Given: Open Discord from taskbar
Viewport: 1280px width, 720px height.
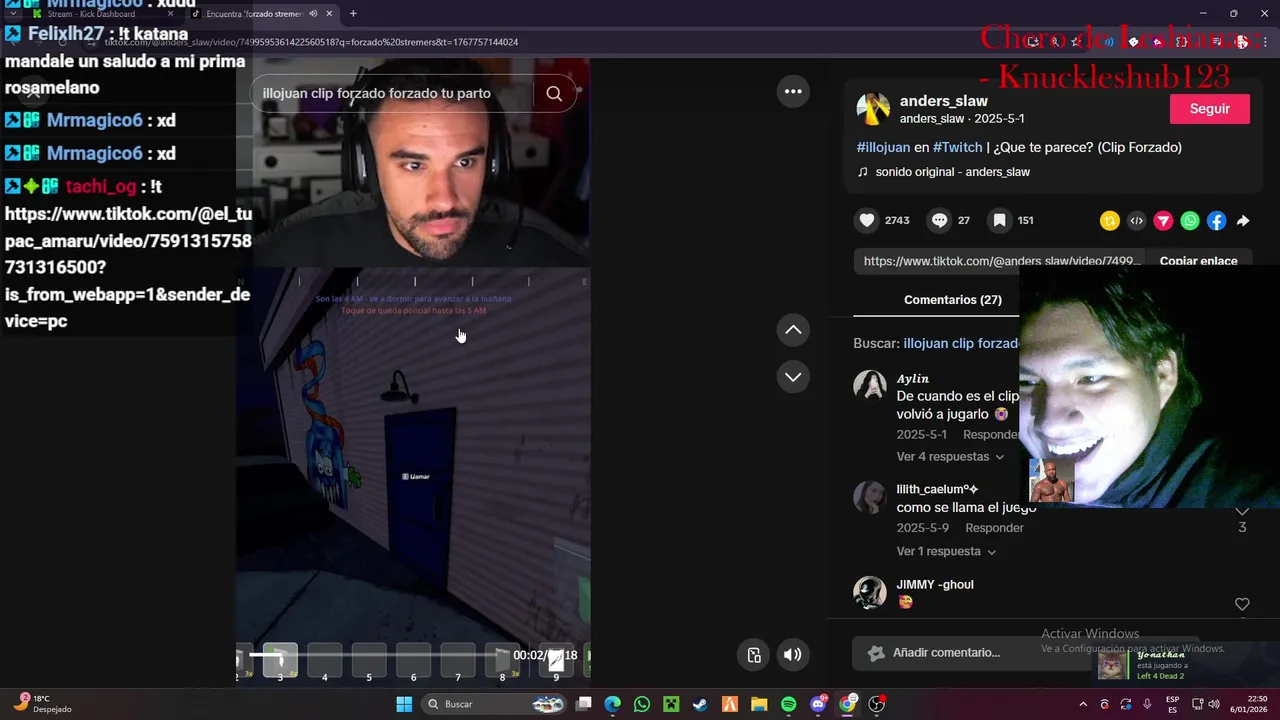Looking at the screenshot, I should (x=818, y=704).
